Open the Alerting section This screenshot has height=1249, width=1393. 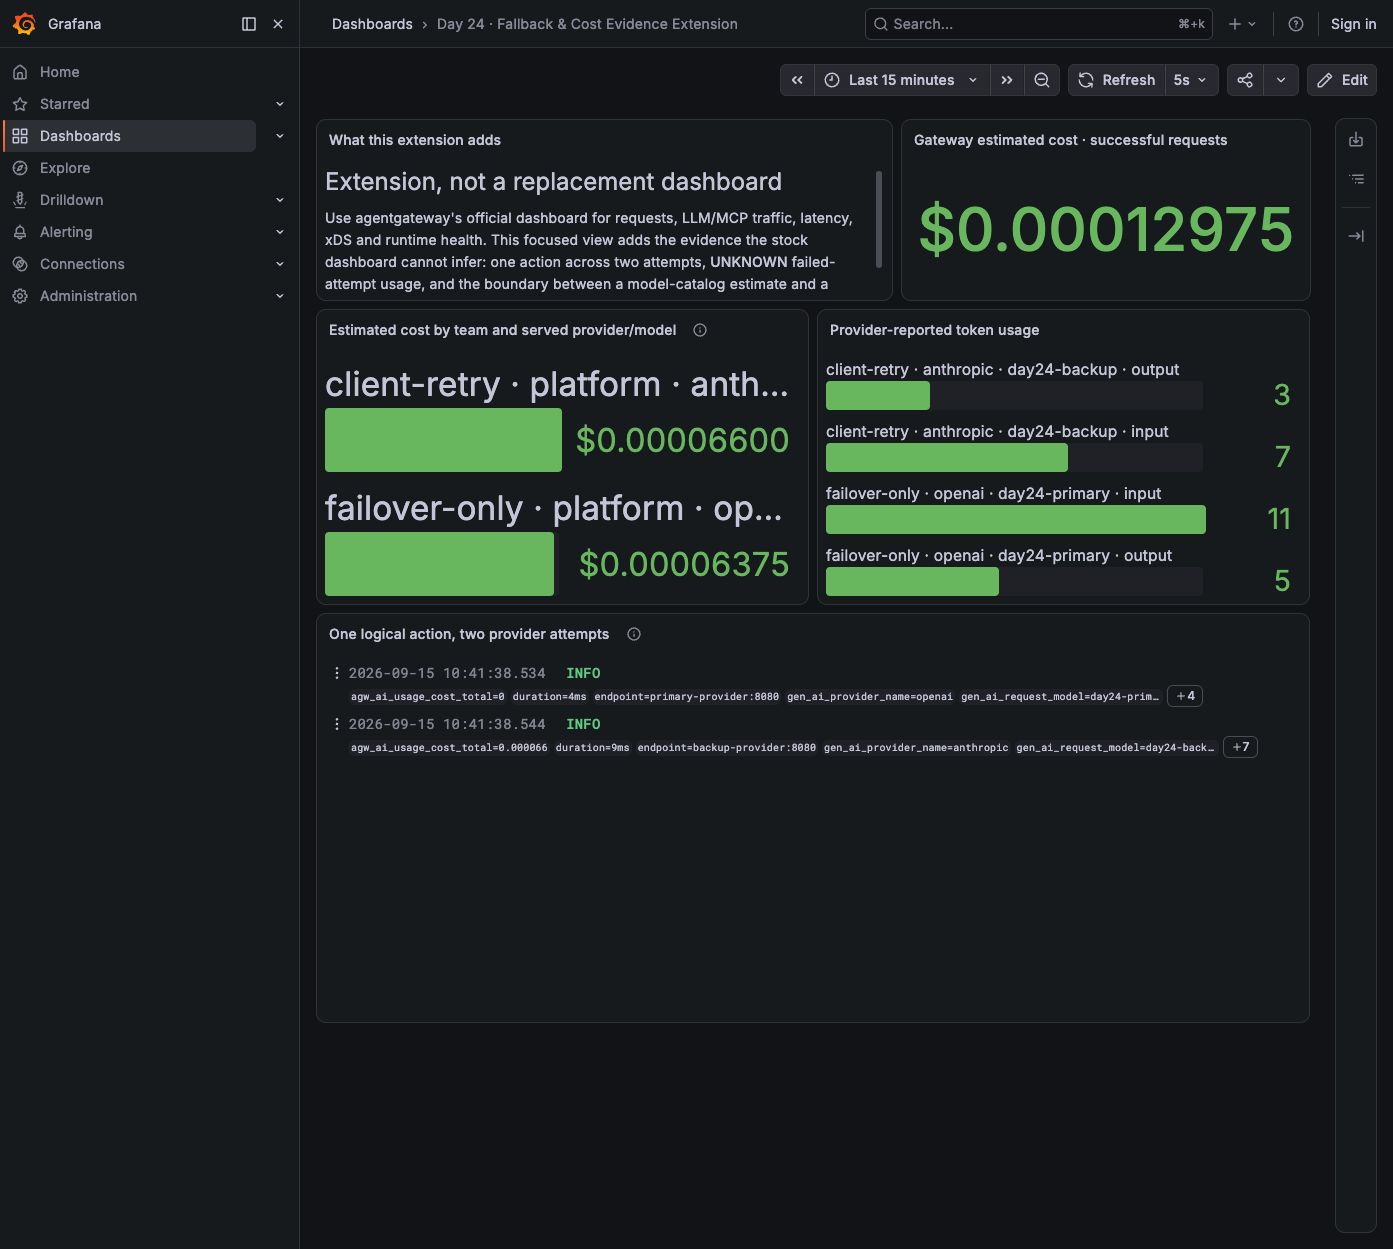pos(66,232)
